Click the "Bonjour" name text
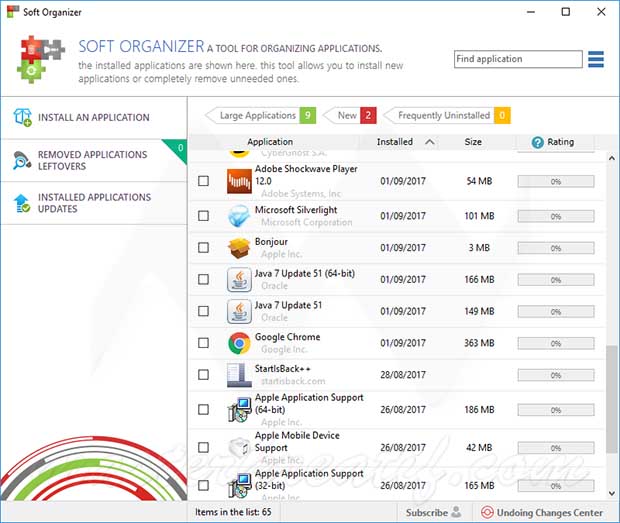 [271, 242]
